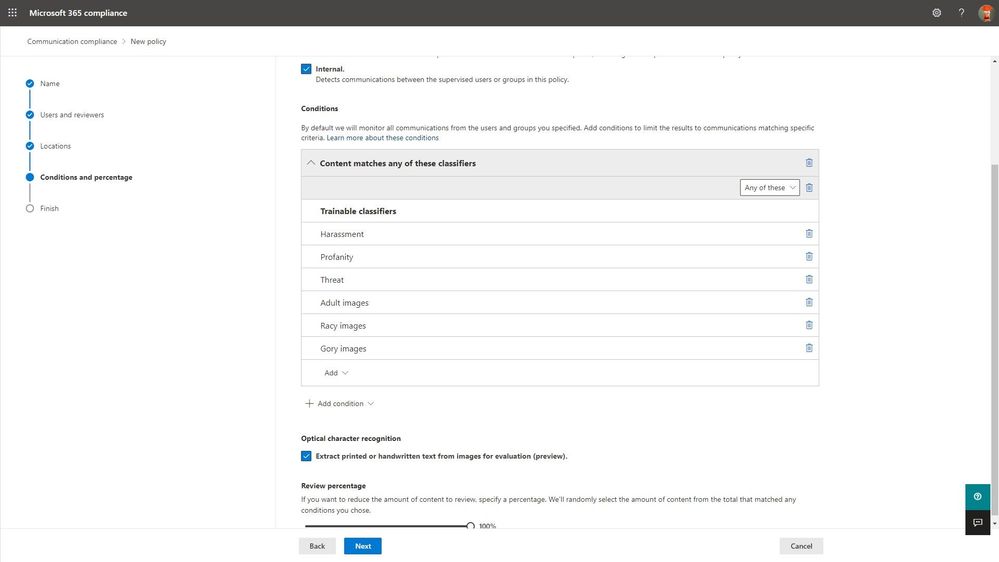Open the app launcher waffle icon
999x562 pixels.
(x=13, y=13)
